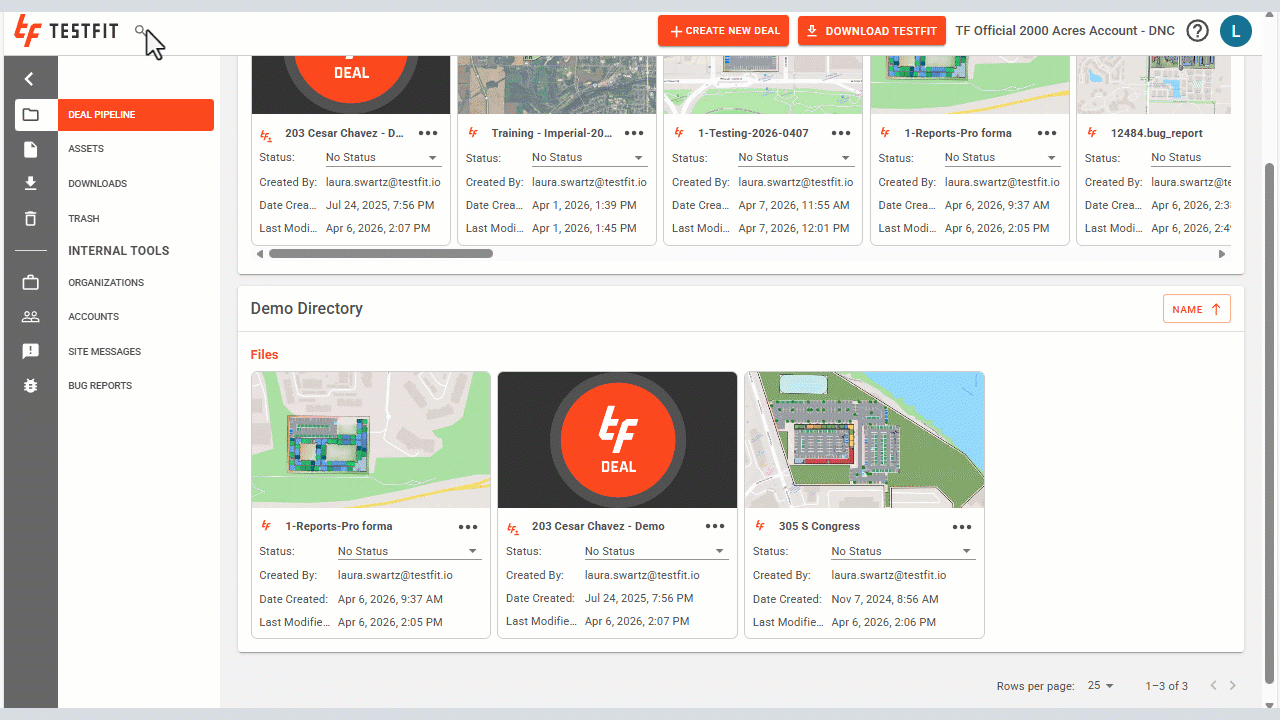This screenshot has height=720, width=1280.
Task: Open the search magnifier icon
Action: click(141, 31)
